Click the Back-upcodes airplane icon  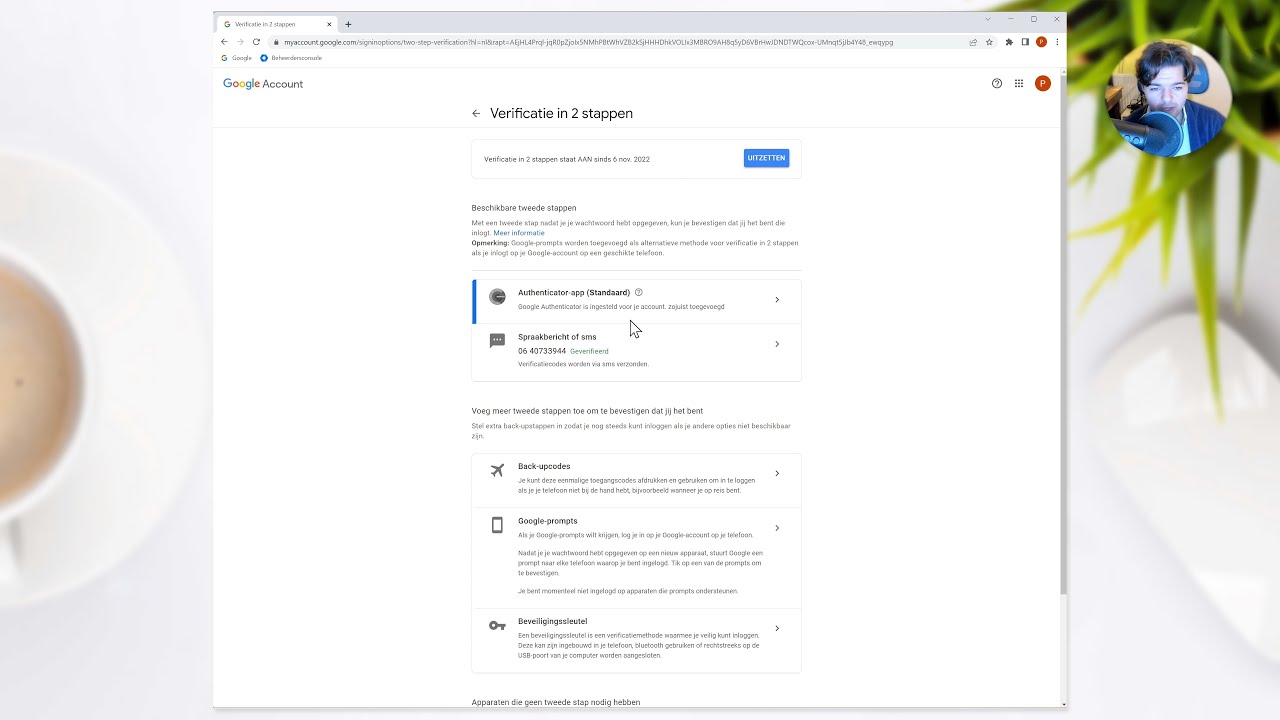pyautogui.click(x=497, y=470)
